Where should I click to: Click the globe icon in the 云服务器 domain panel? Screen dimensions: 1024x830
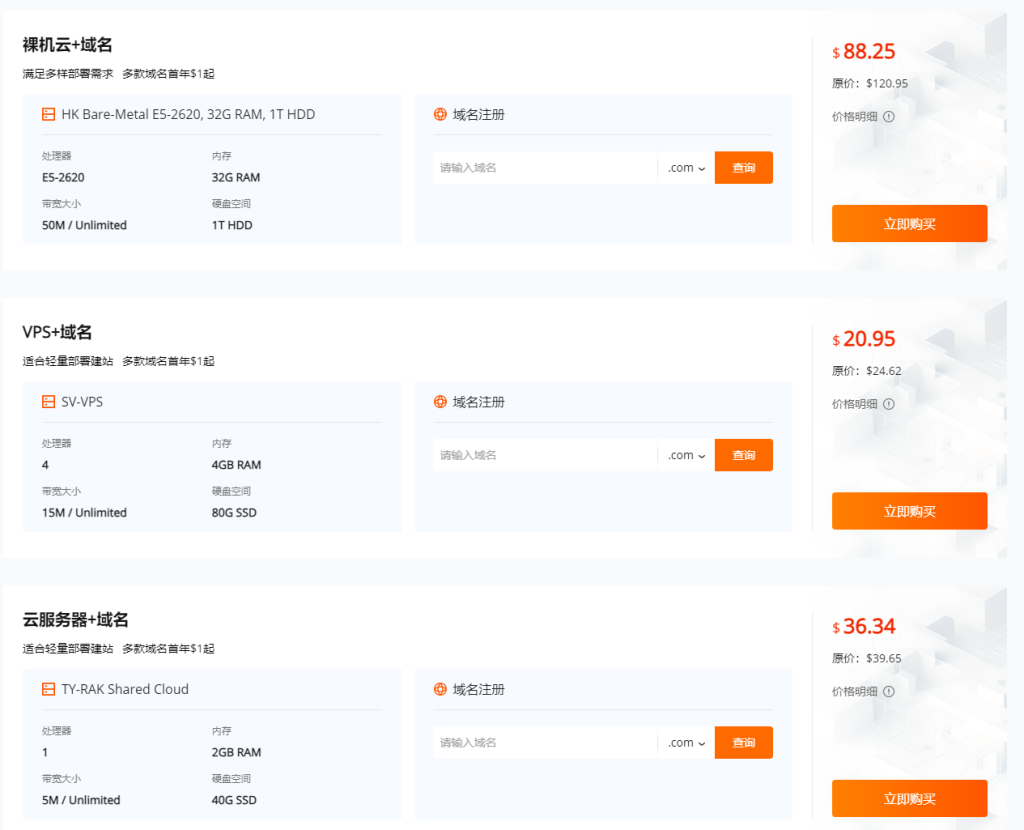(440, 689)
